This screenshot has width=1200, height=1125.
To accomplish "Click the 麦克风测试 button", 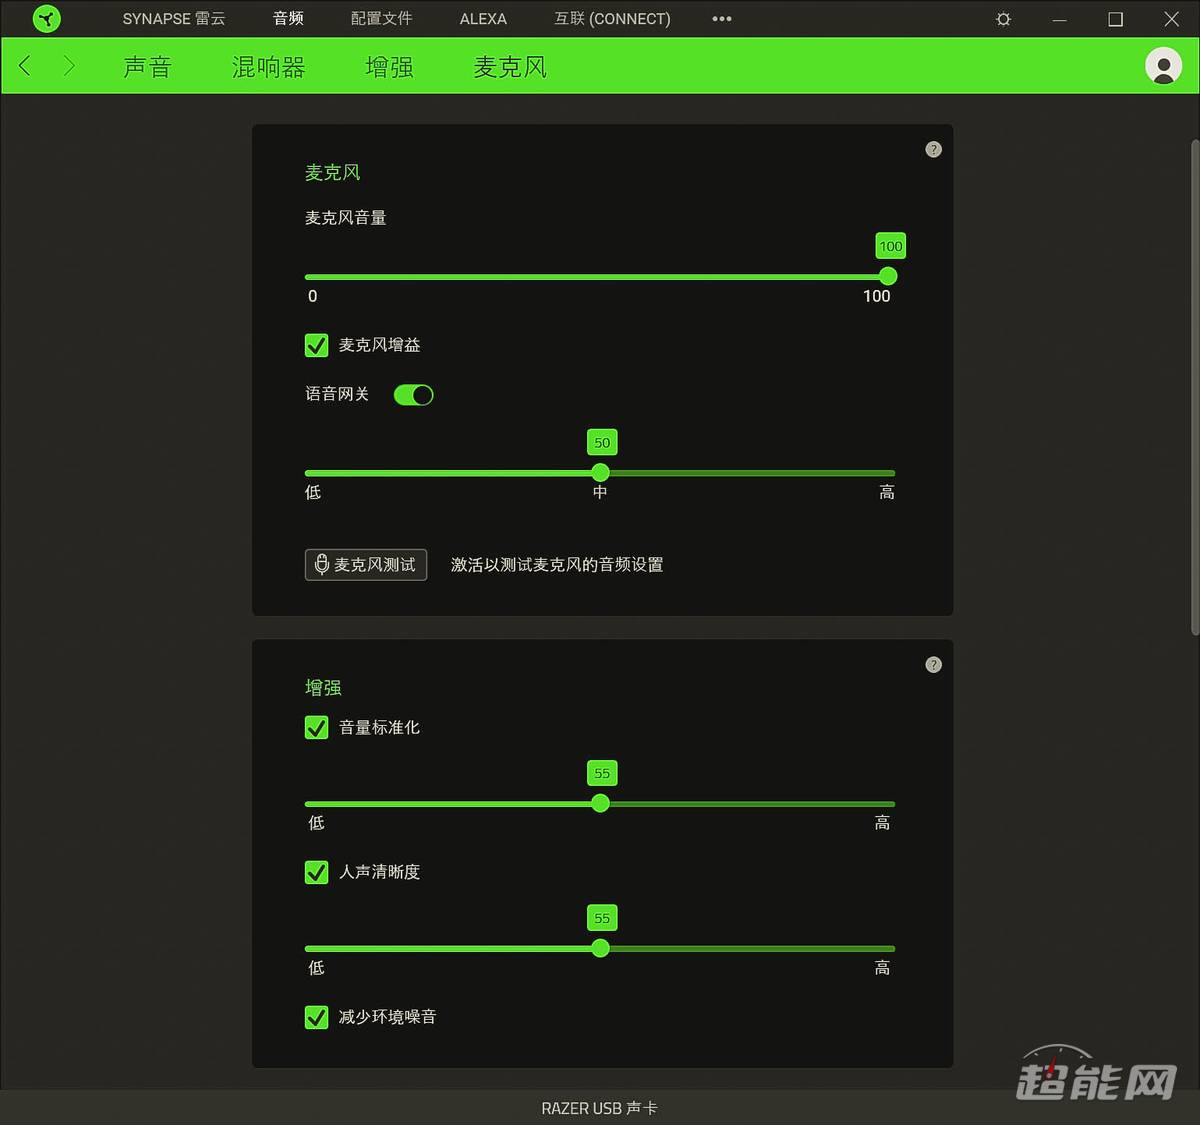I will coord(366,565).
